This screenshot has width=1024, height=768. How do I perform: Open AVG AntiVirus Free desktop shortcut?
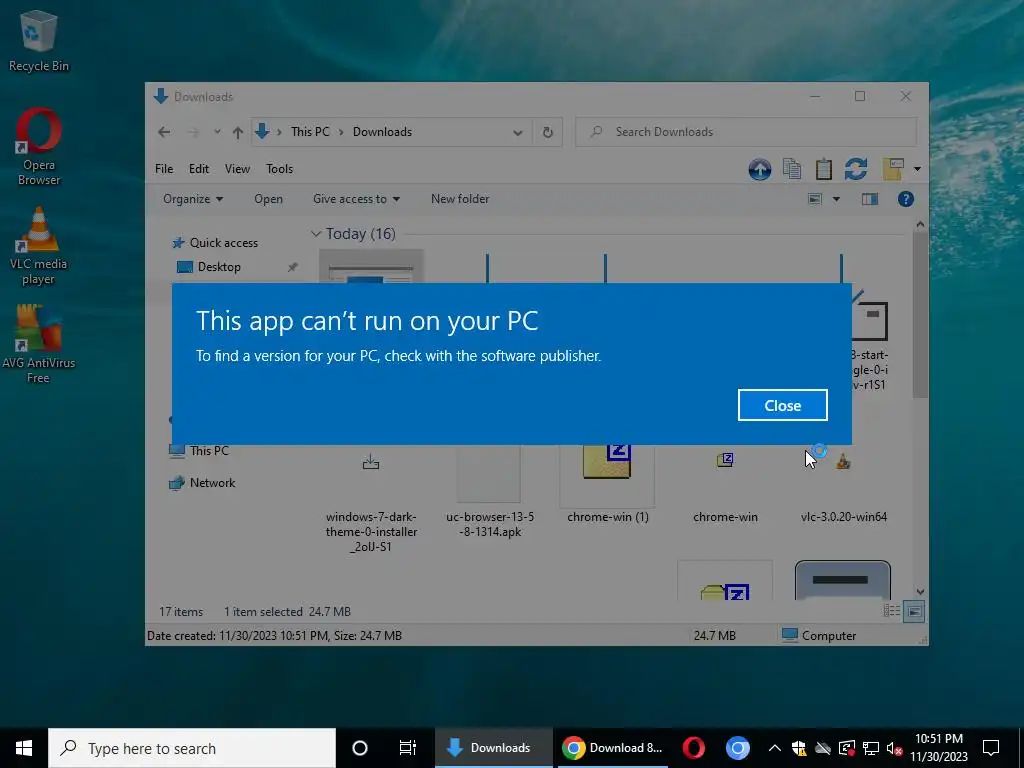pyautogui.click(x=39, y=344)
